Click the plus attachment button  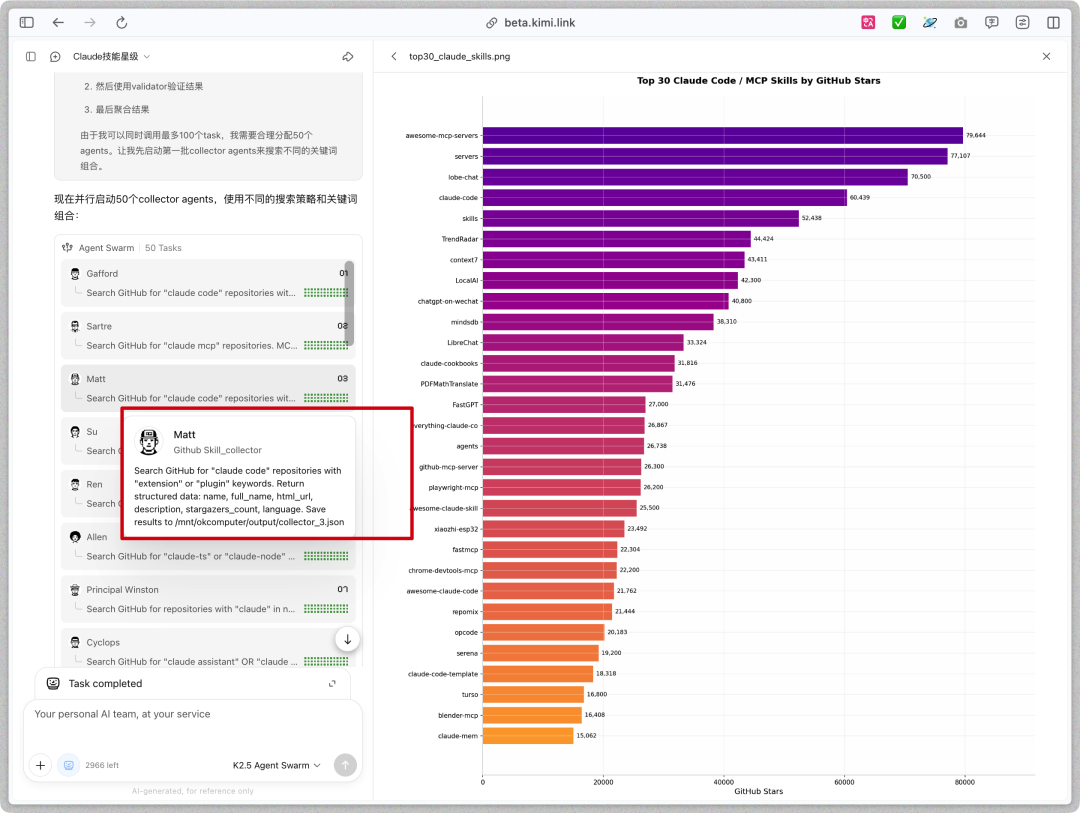coord(40,765)
